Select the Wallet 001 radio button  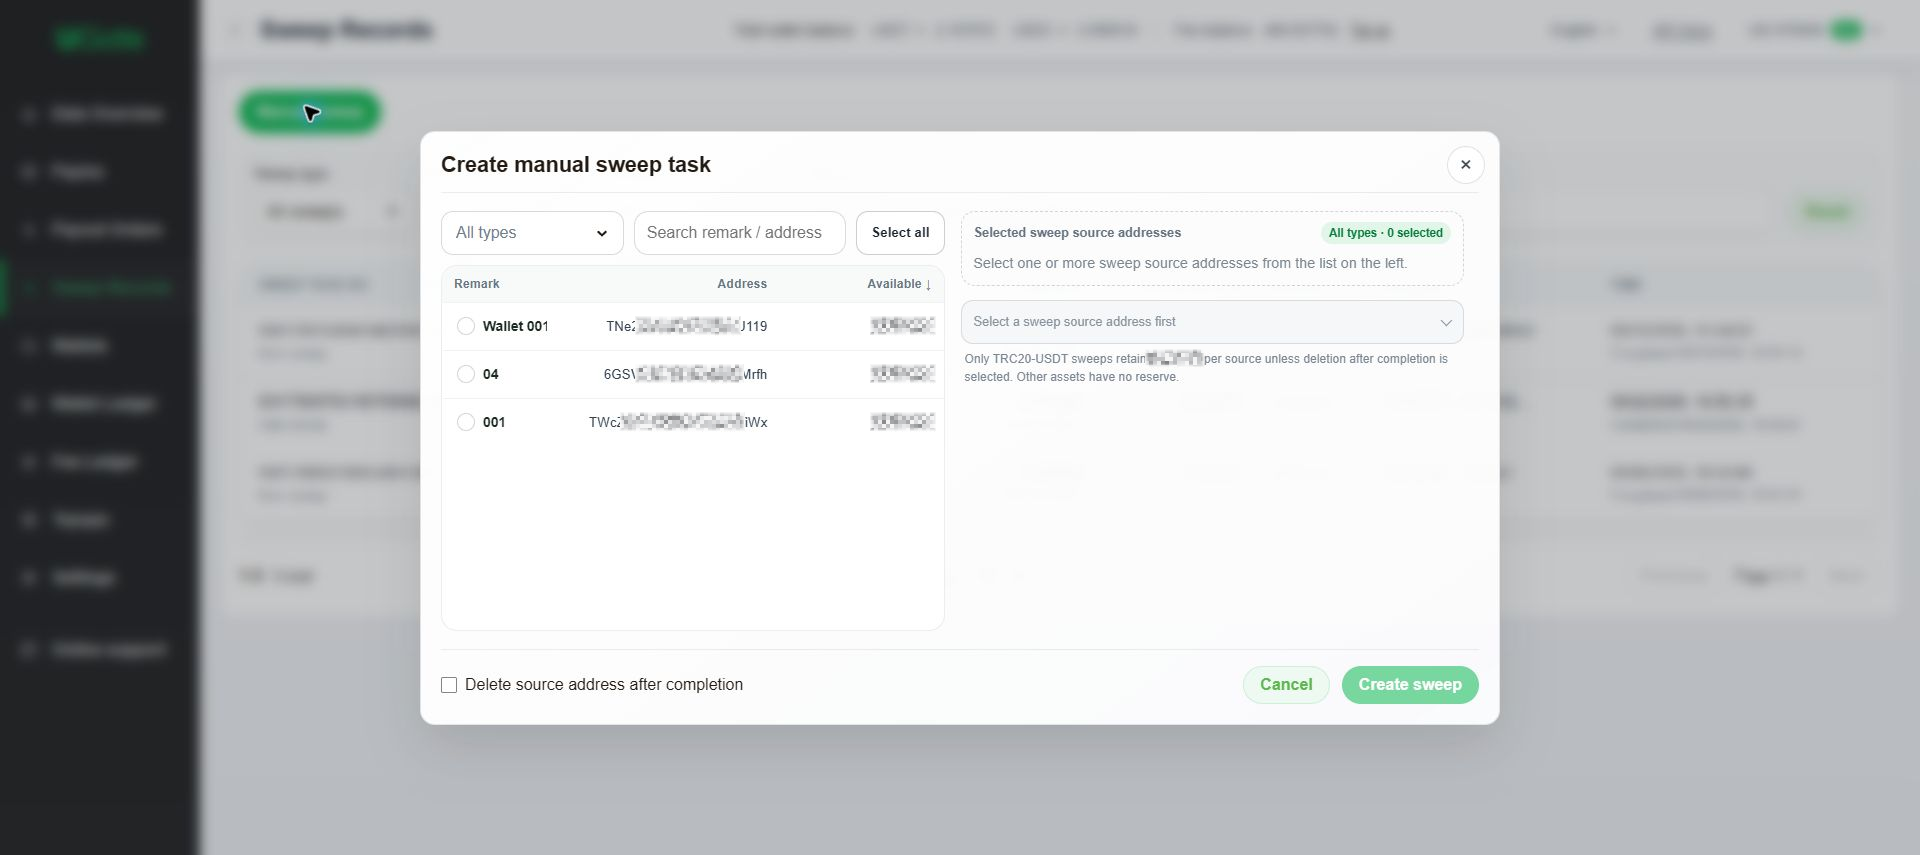click(466, 326)
